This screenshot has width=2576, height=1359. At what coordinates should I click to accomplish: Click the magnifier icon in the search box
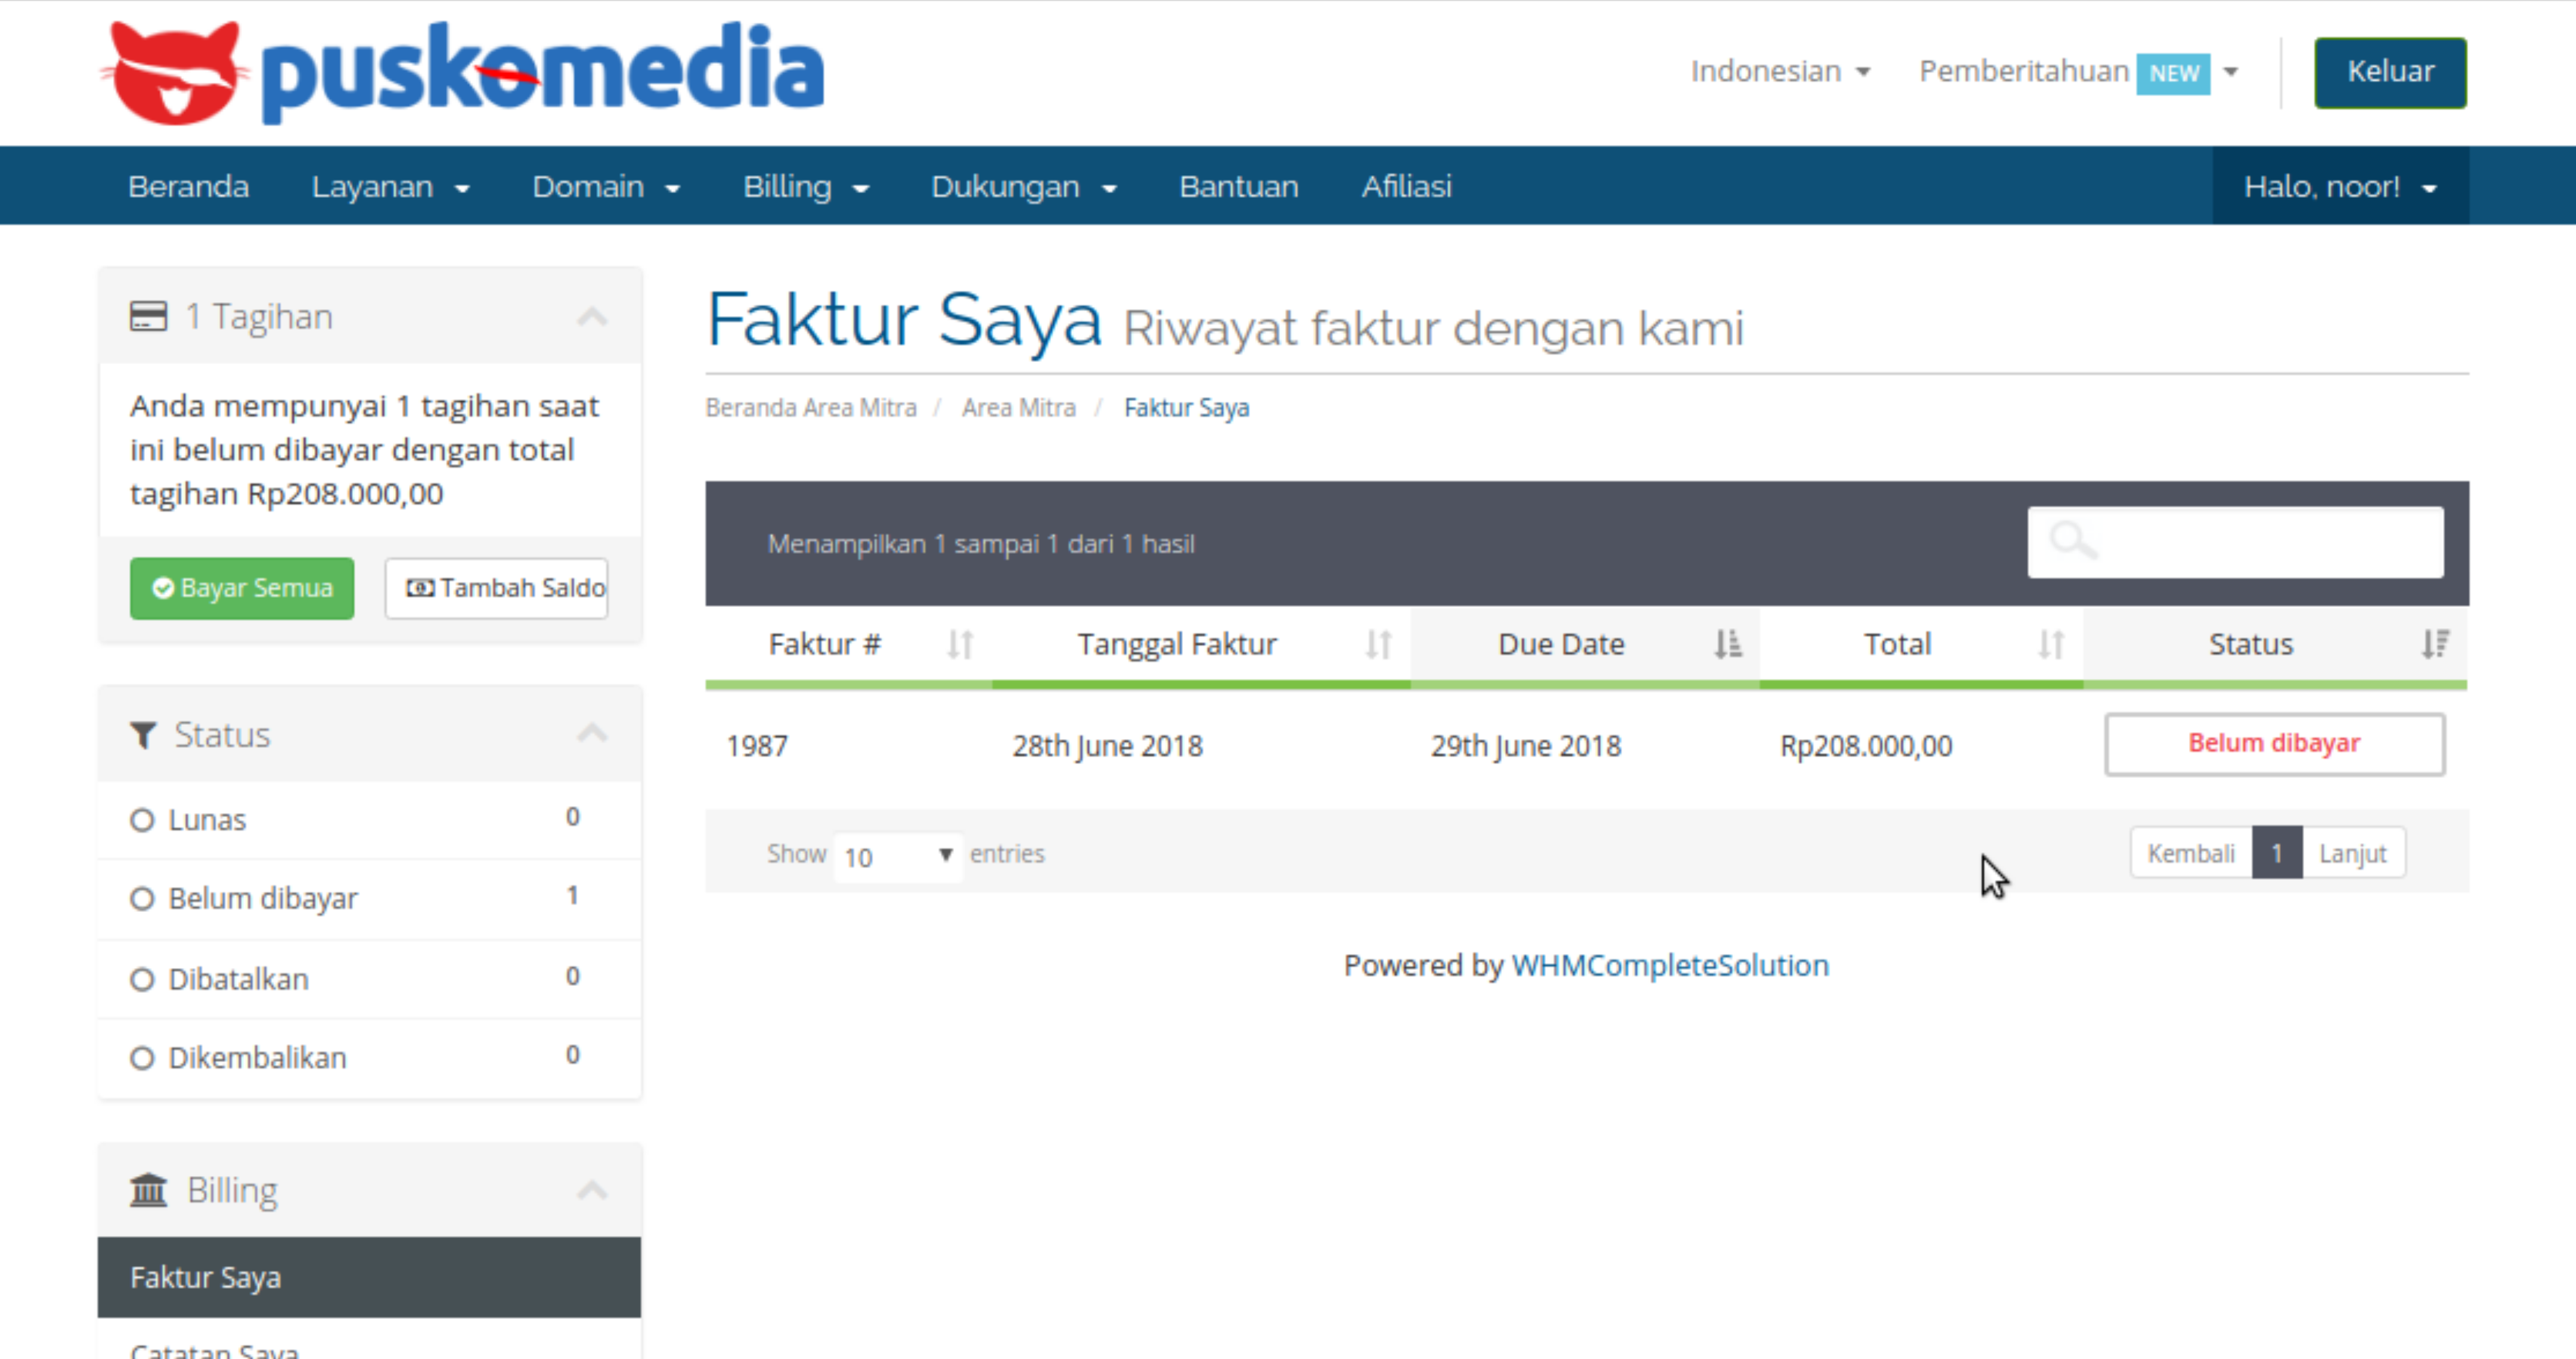(2072, 540)
